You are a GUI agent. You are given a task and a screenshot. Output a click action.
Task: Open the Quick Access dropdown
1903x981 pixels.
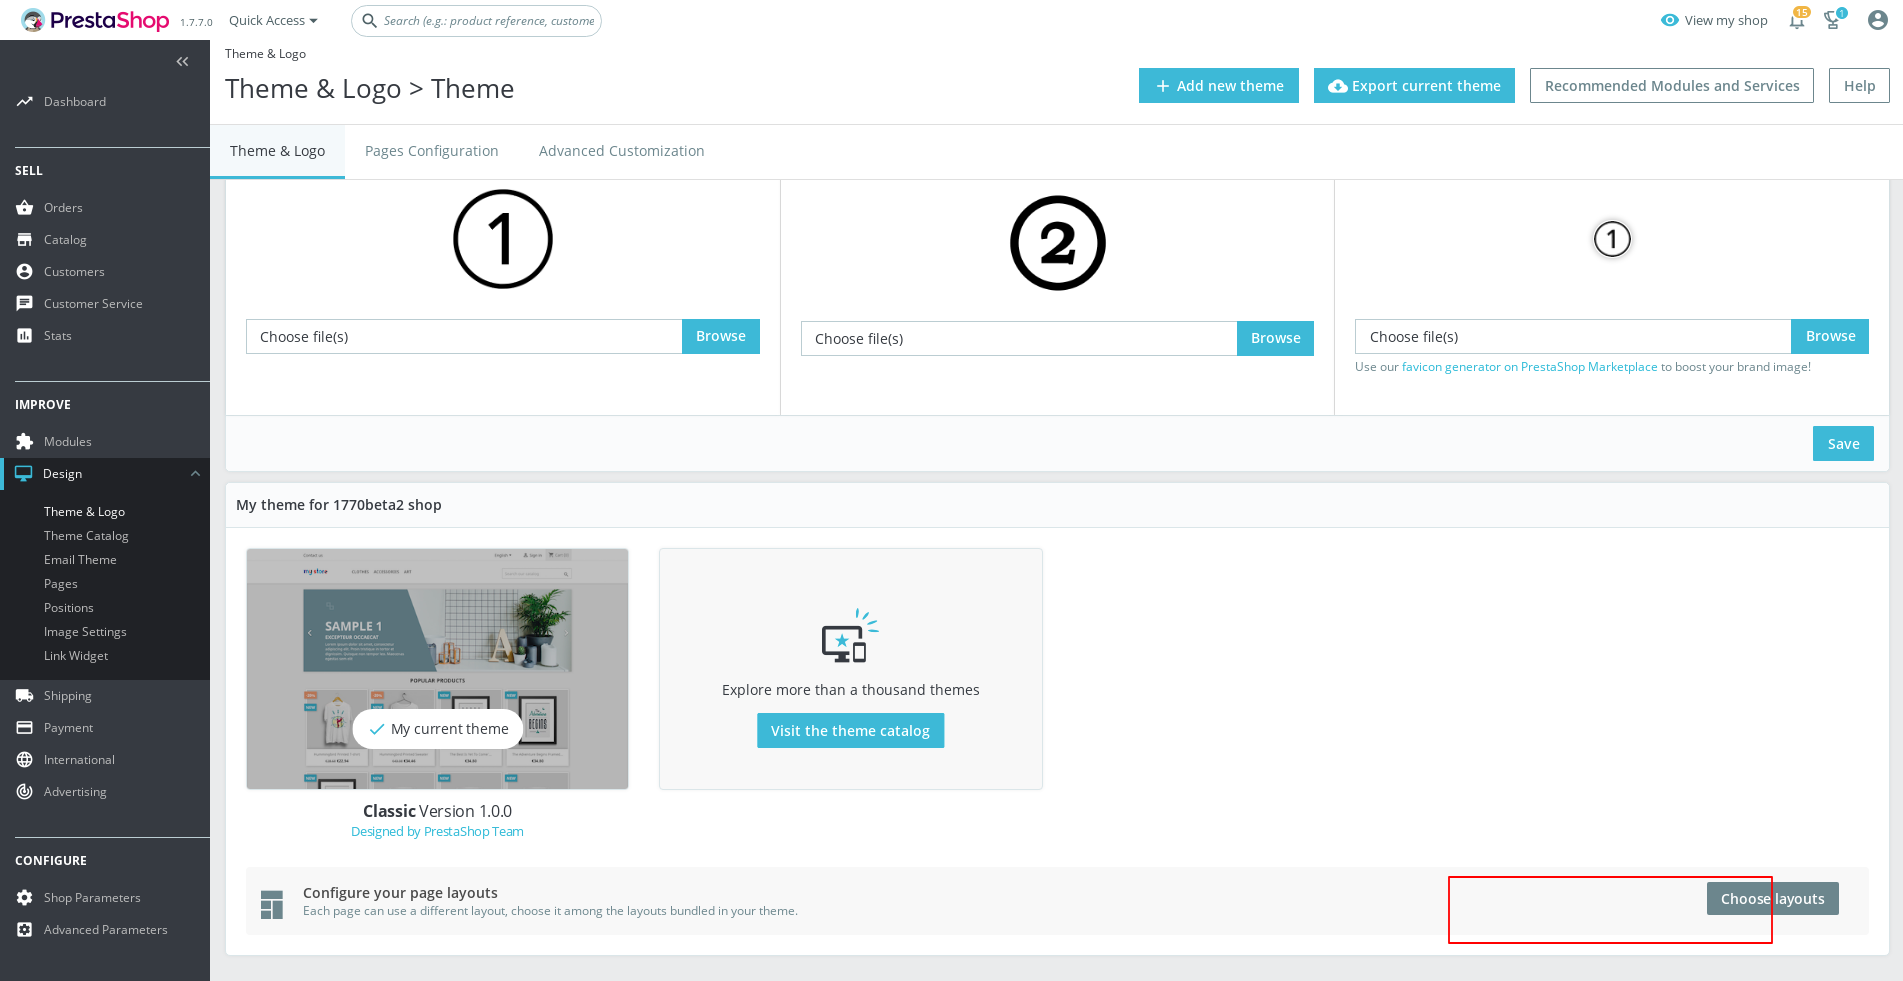(x=271, y=20)
